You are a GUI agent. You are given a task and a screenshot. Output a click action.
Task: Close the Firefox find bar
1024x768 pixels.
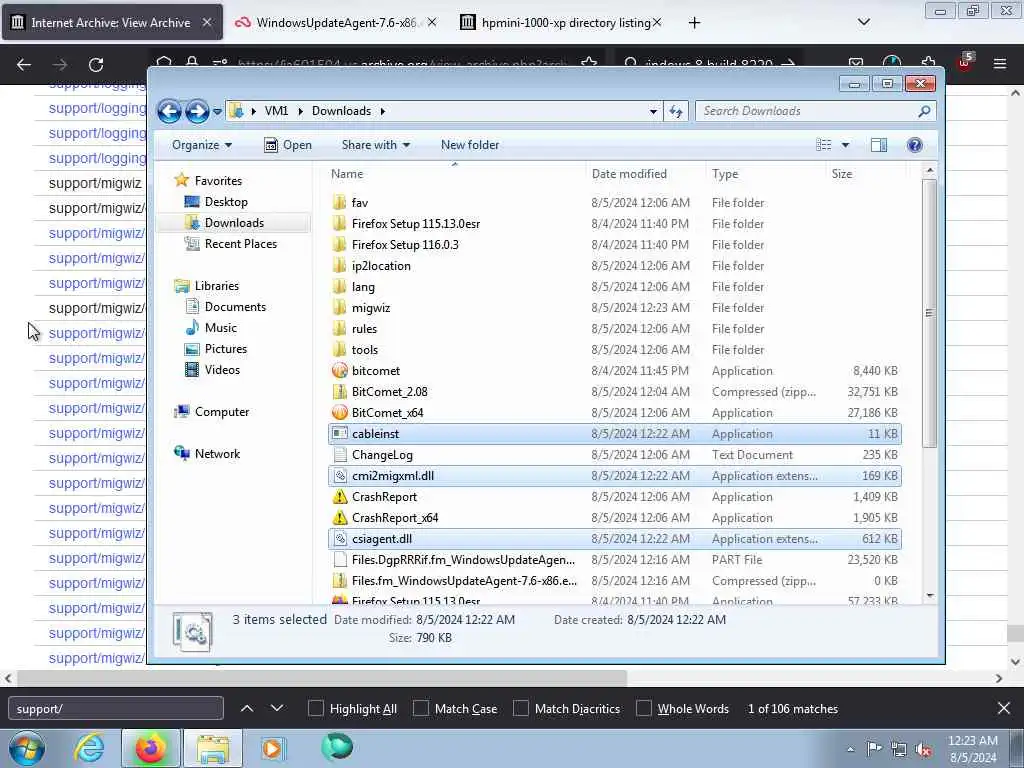pyautogui.click(x=1004, y=708)
